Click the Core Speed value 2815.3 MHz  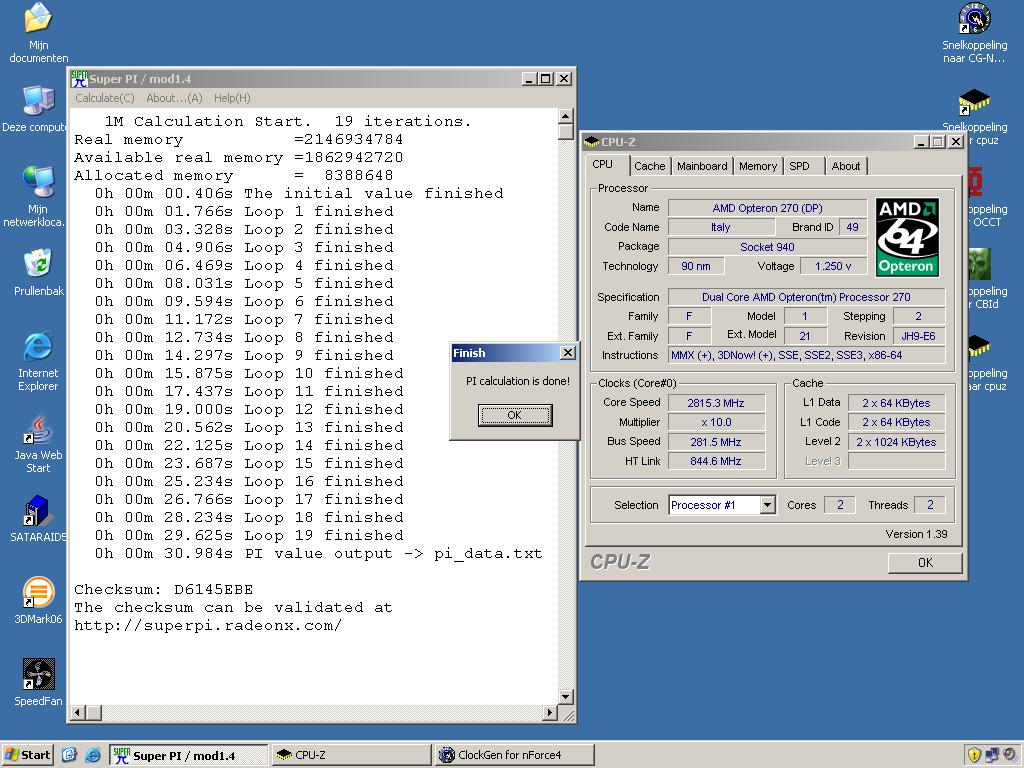point(716,403)
